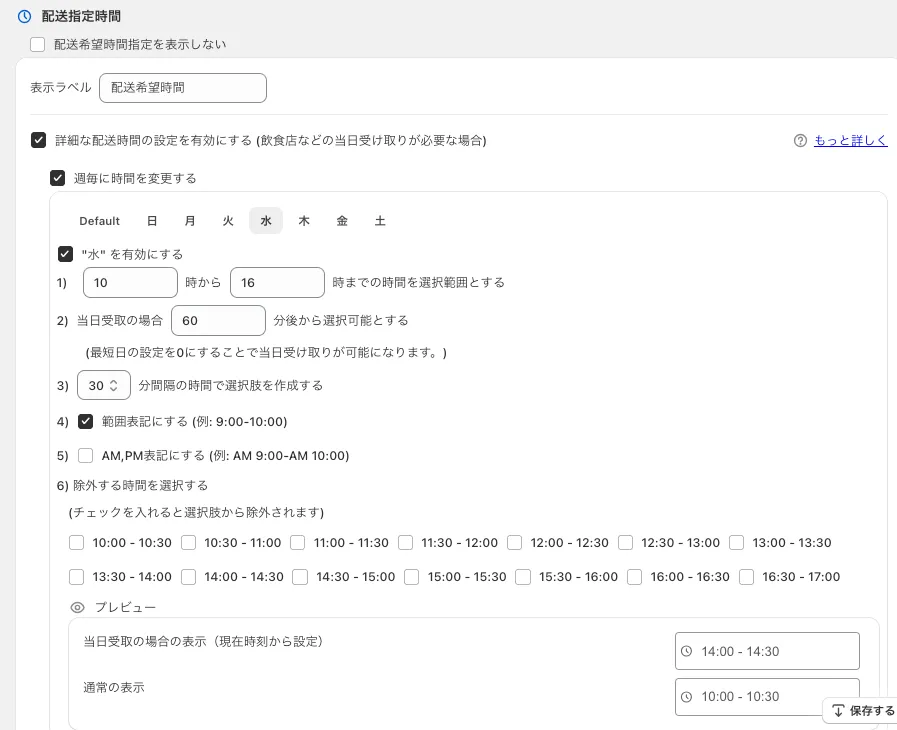Open the 当日受取 preview time selector
This screenshot has width=897, height=730.
(x=767, y=652)
